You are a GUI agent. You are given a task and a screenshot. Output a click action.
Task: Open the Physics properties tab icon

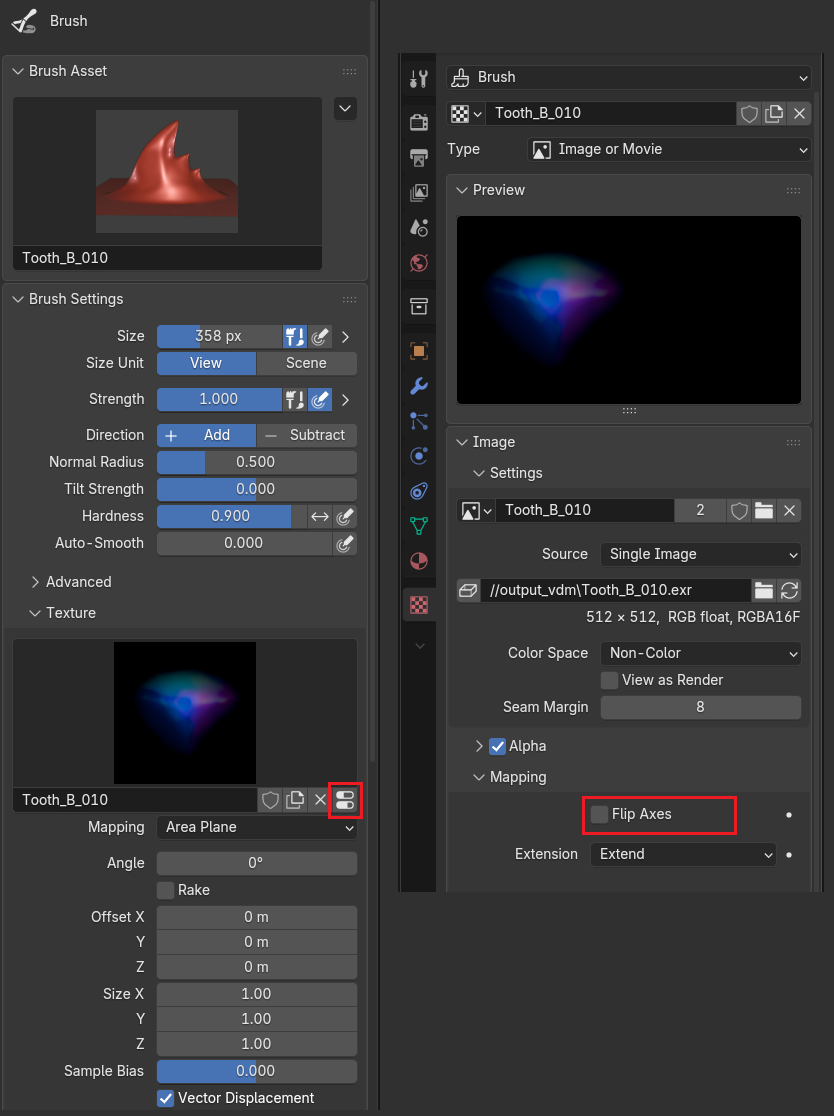point(419,456)
